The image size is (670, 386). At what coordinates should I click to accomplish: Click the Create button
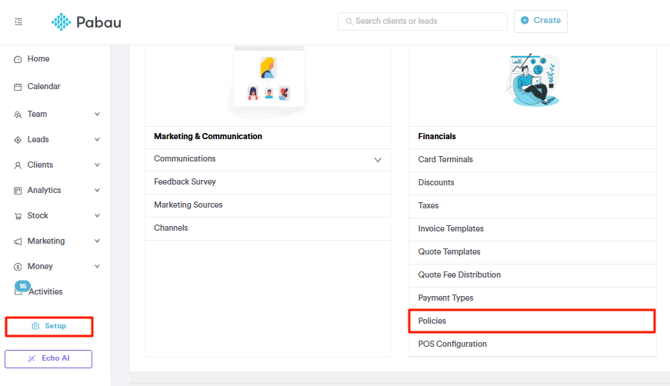tap(541, 21)
